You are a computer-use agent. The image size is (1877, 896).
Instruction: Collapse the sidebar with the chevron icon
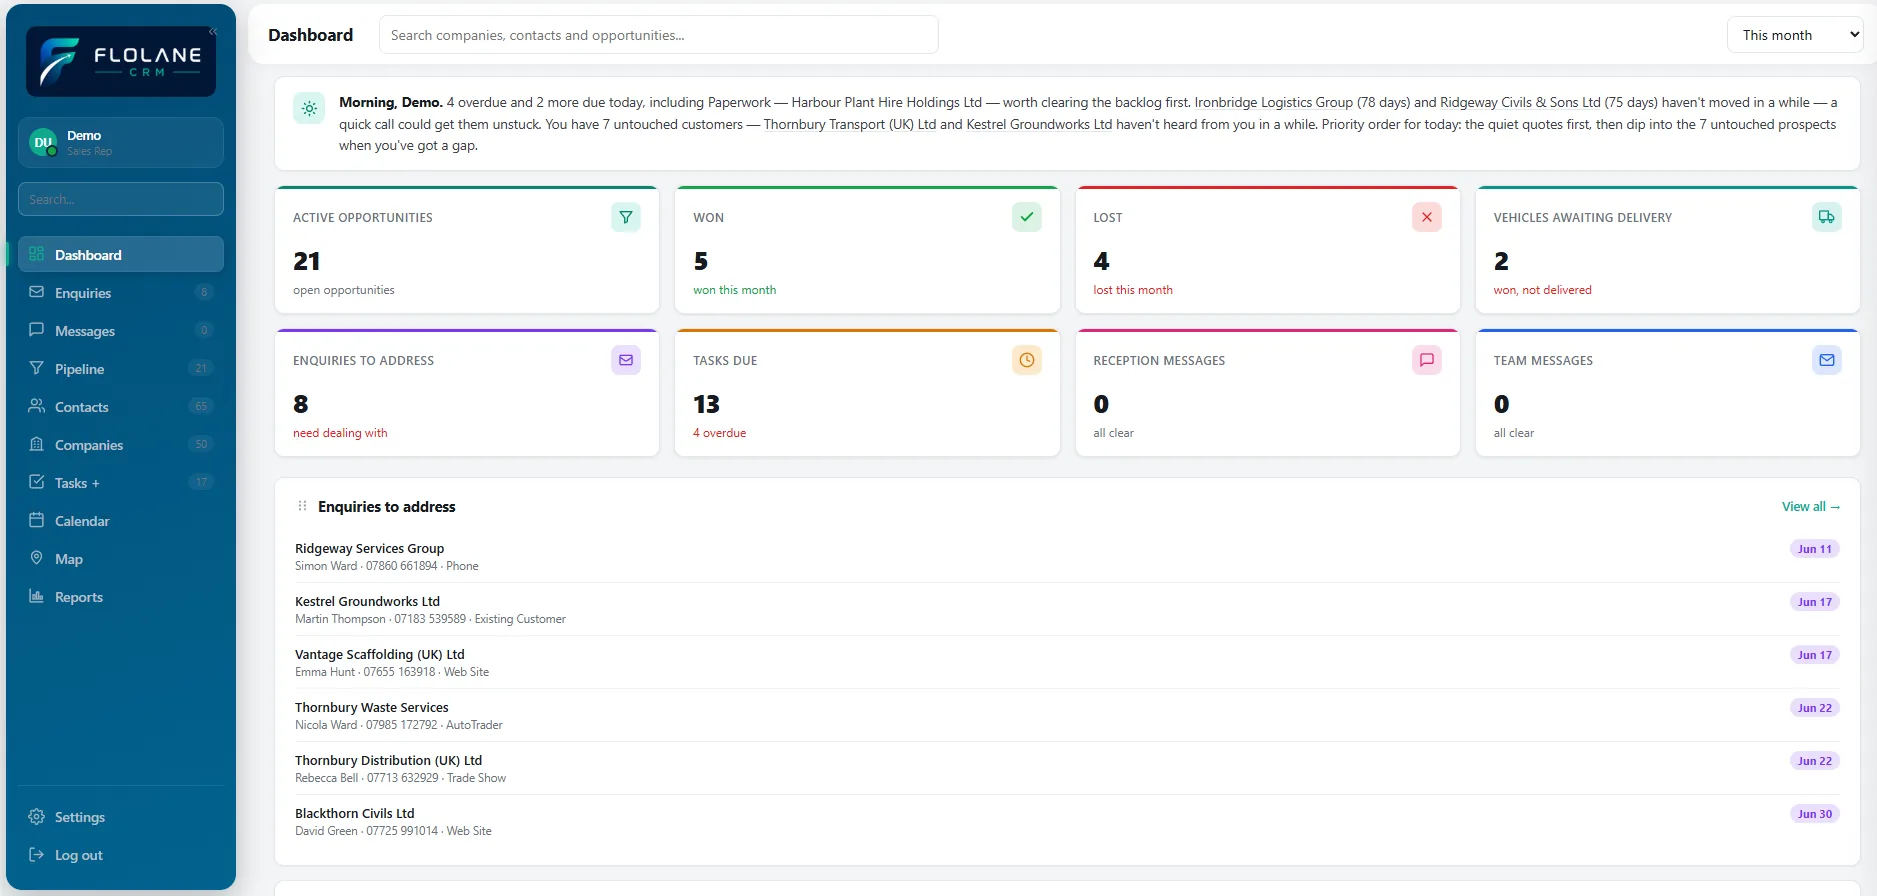[x=212, y=32]
